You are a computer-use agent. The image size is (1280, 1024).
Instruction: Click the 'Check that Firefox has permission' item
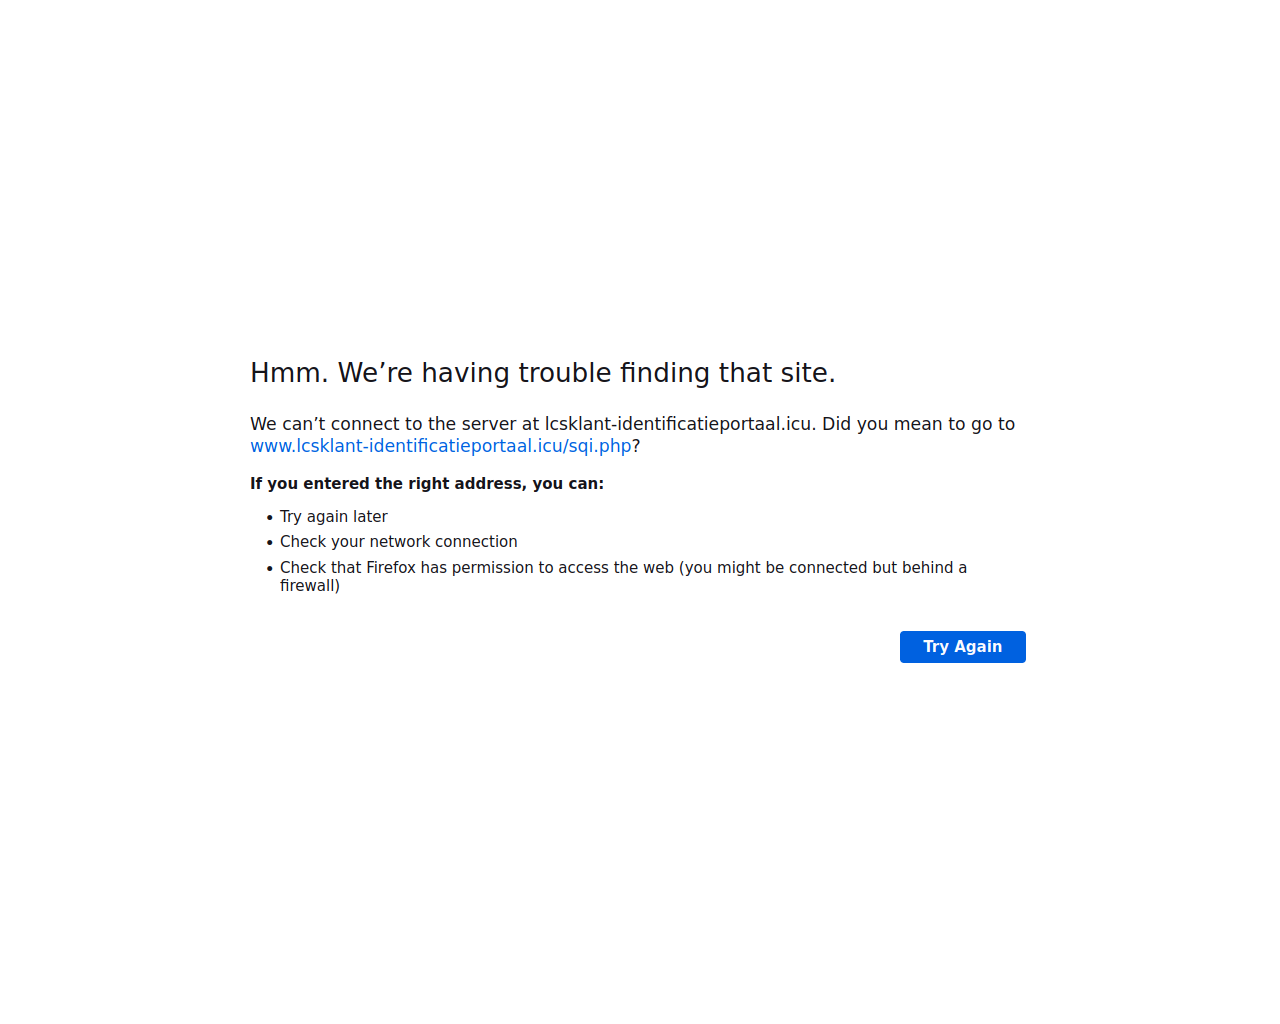tap(623, 576)
